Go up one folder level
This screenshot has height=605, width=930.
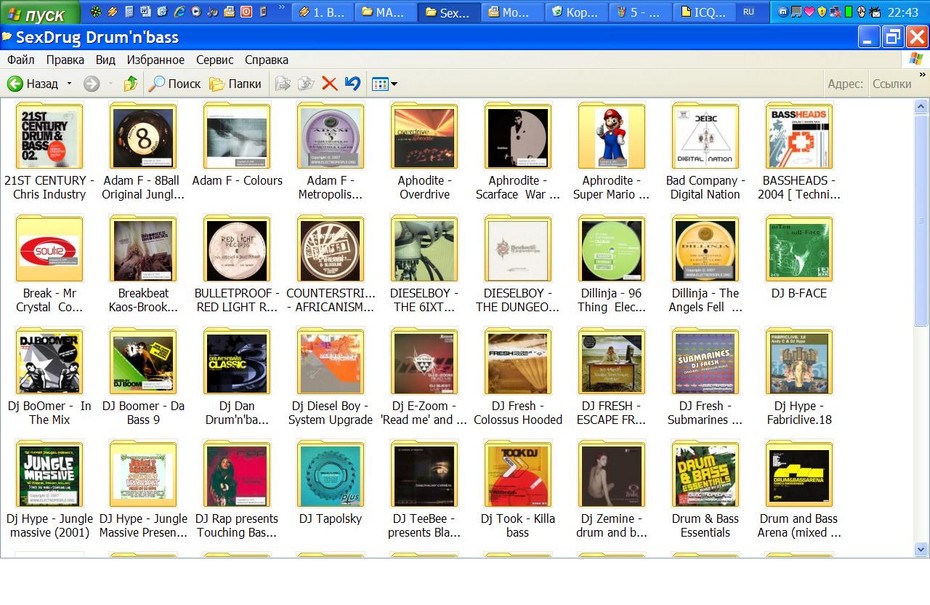[130, 84]
